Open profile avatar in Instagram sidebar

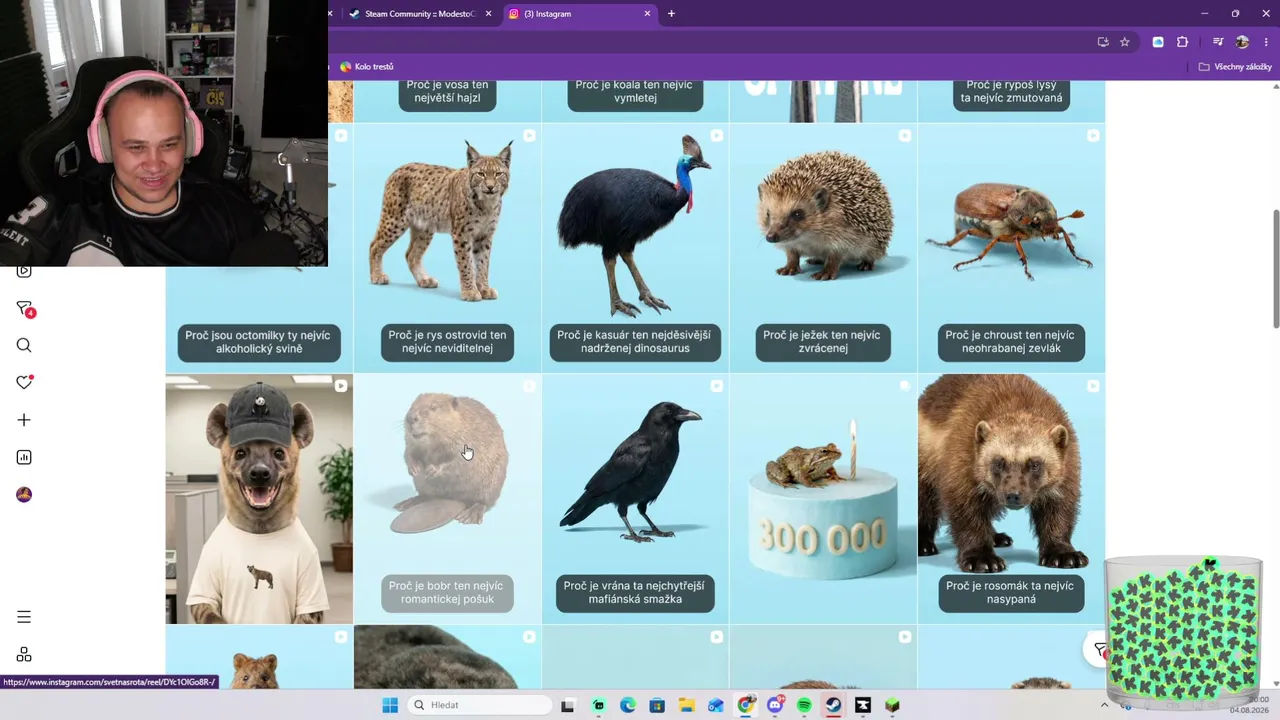(x=24, y=495)
